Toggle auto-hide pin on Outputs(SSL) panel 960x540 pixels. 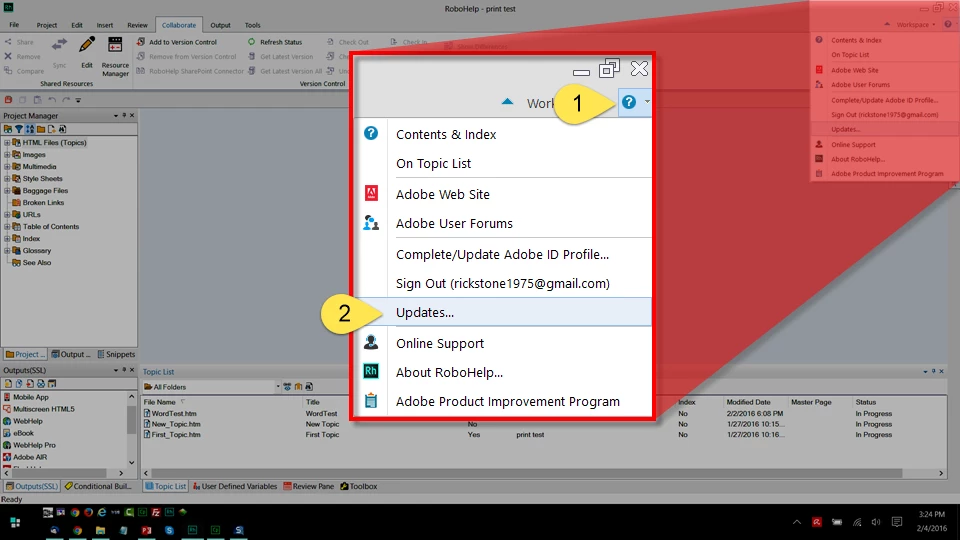pos(124,370)
